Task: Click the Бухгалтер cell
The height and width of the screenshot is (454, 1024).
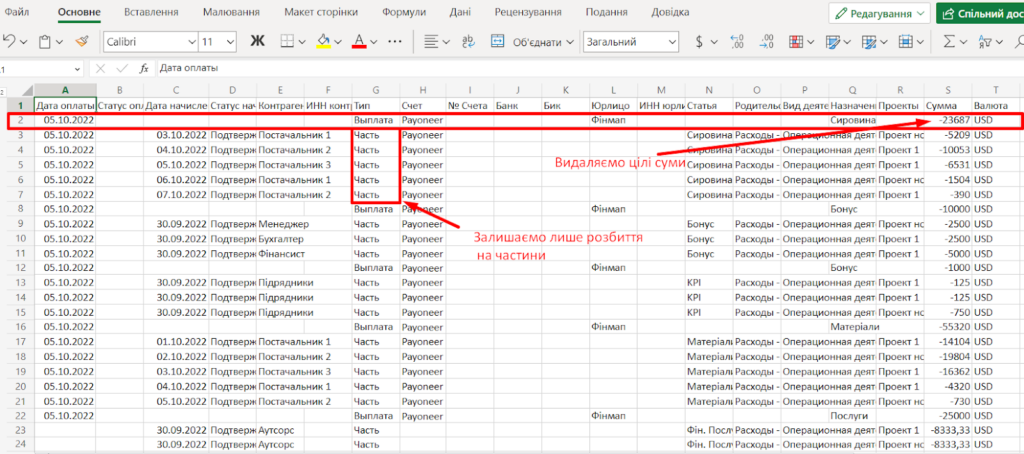Action: 280,238
